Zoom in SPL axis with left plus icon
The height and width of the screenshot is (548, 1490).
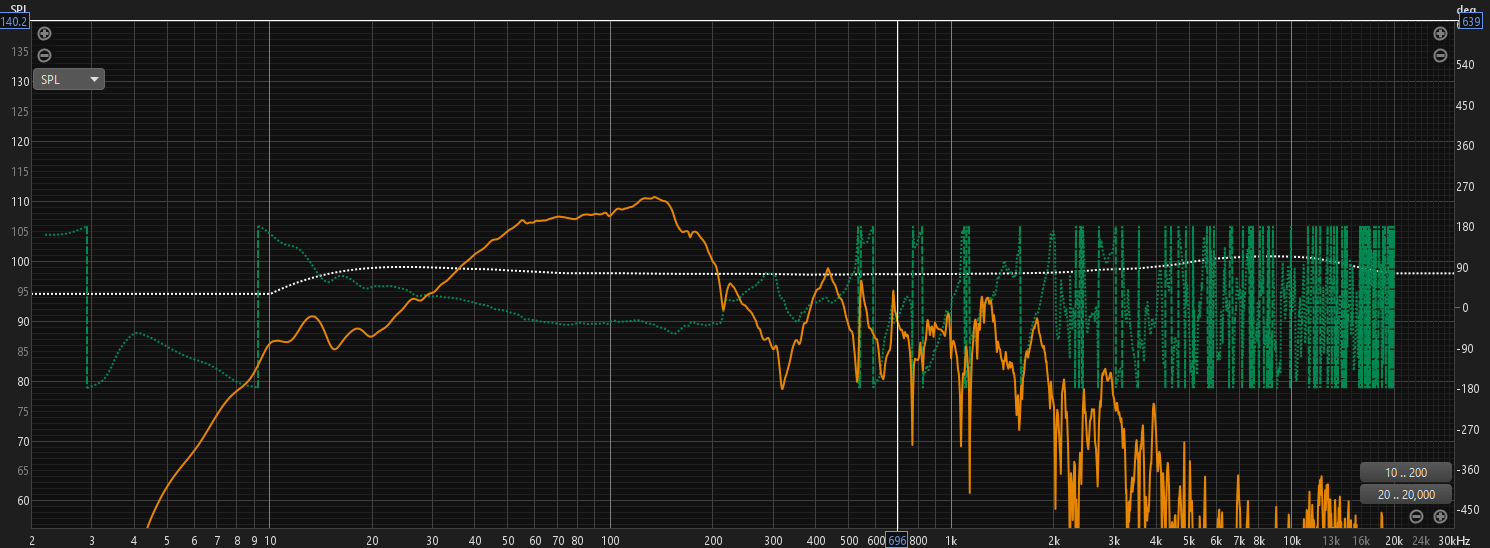[44, 34]
